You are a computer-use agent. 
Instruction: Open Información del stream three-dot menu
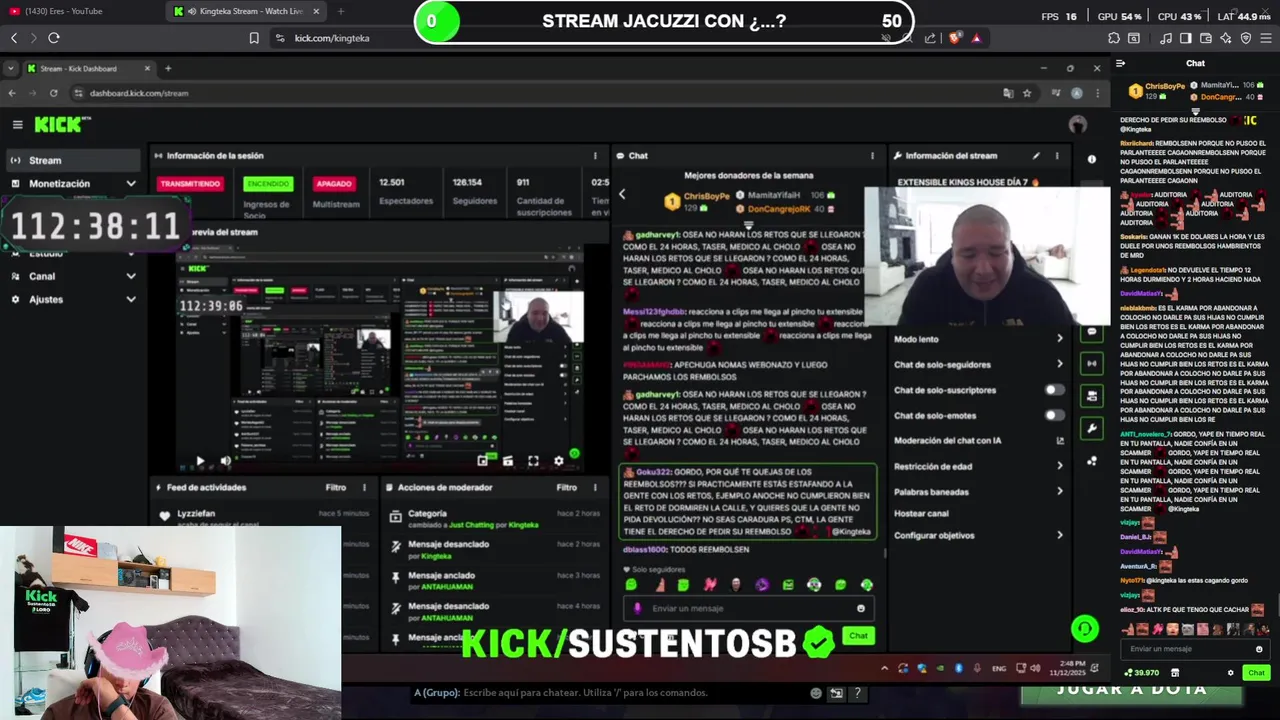[1056, 156]
